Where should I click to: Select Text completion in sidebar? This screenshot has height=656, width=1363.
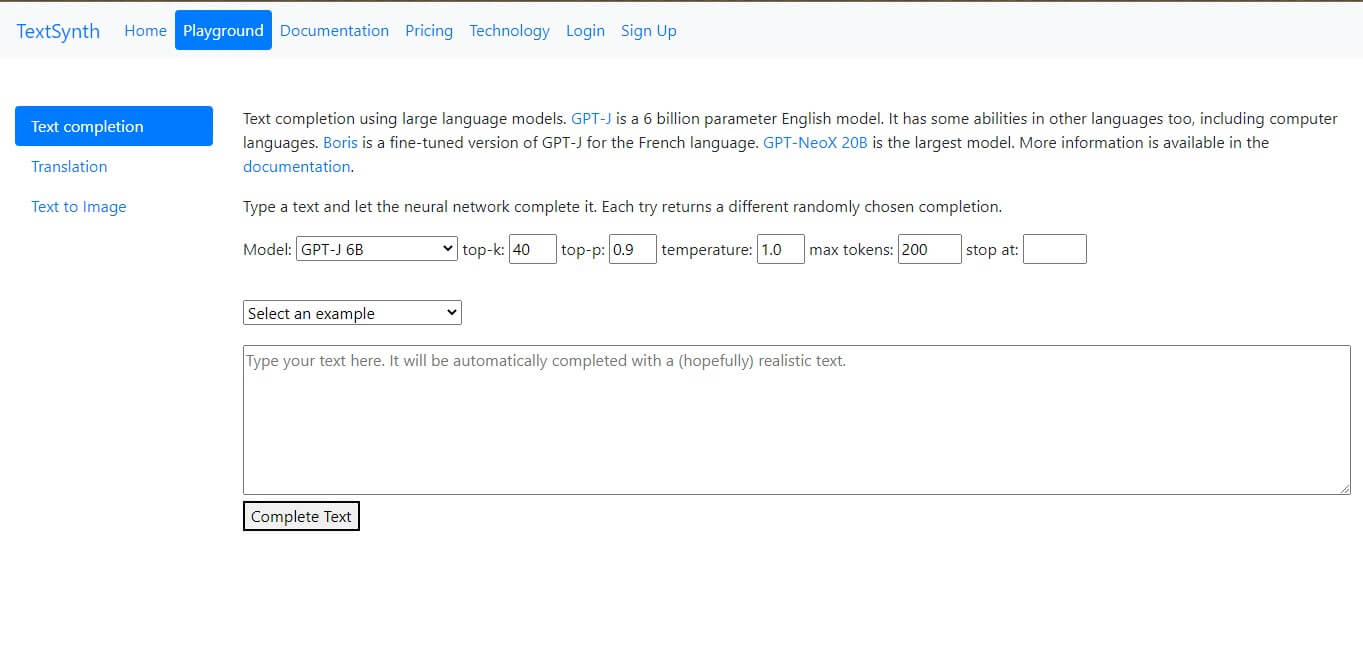tap(114, 126)
